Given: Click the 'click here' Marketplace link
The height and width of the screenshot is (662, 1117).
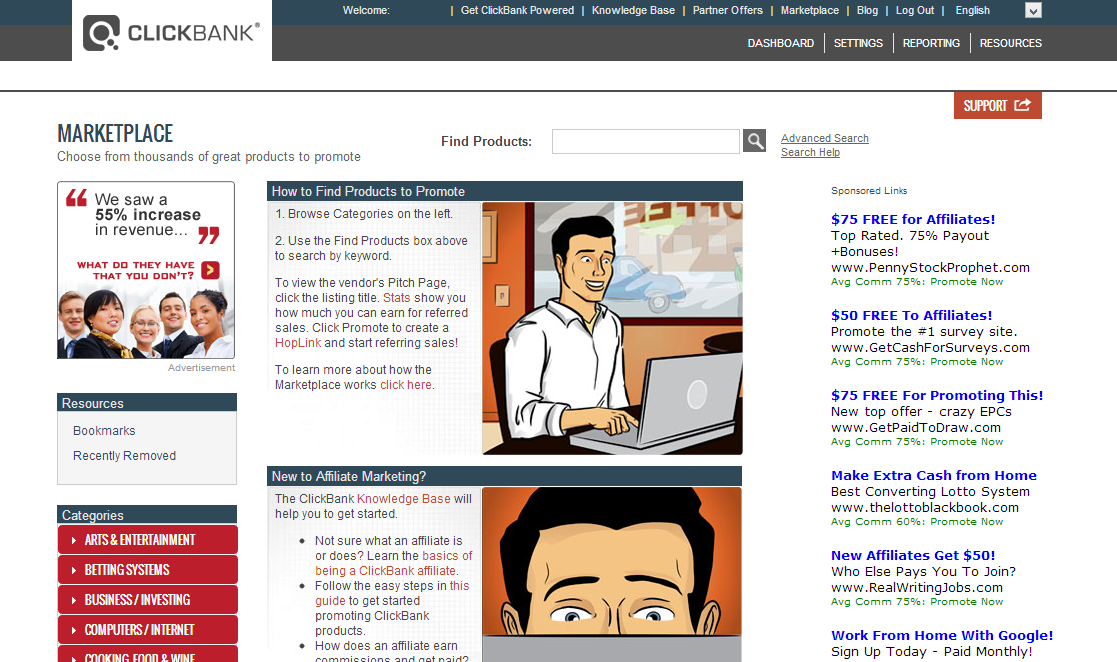Looking at the screenshot, I should click(x=405, y=385).
